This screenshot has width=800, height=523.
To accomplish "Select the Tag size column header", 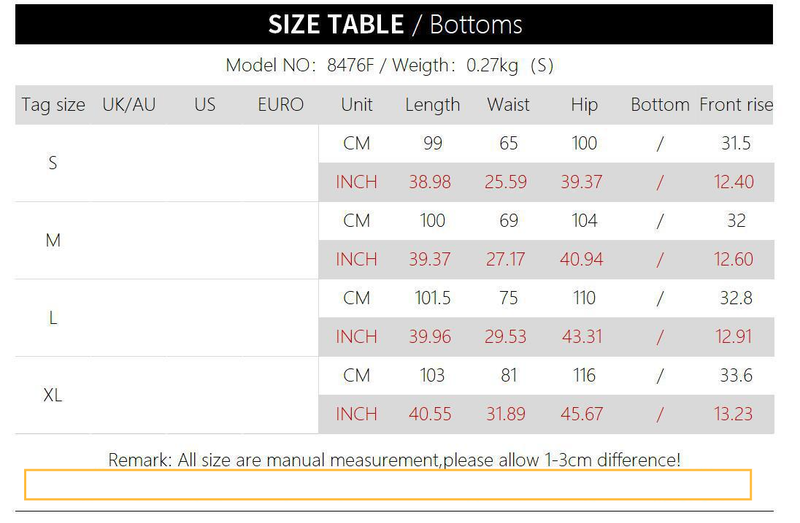I will point(53,105).
